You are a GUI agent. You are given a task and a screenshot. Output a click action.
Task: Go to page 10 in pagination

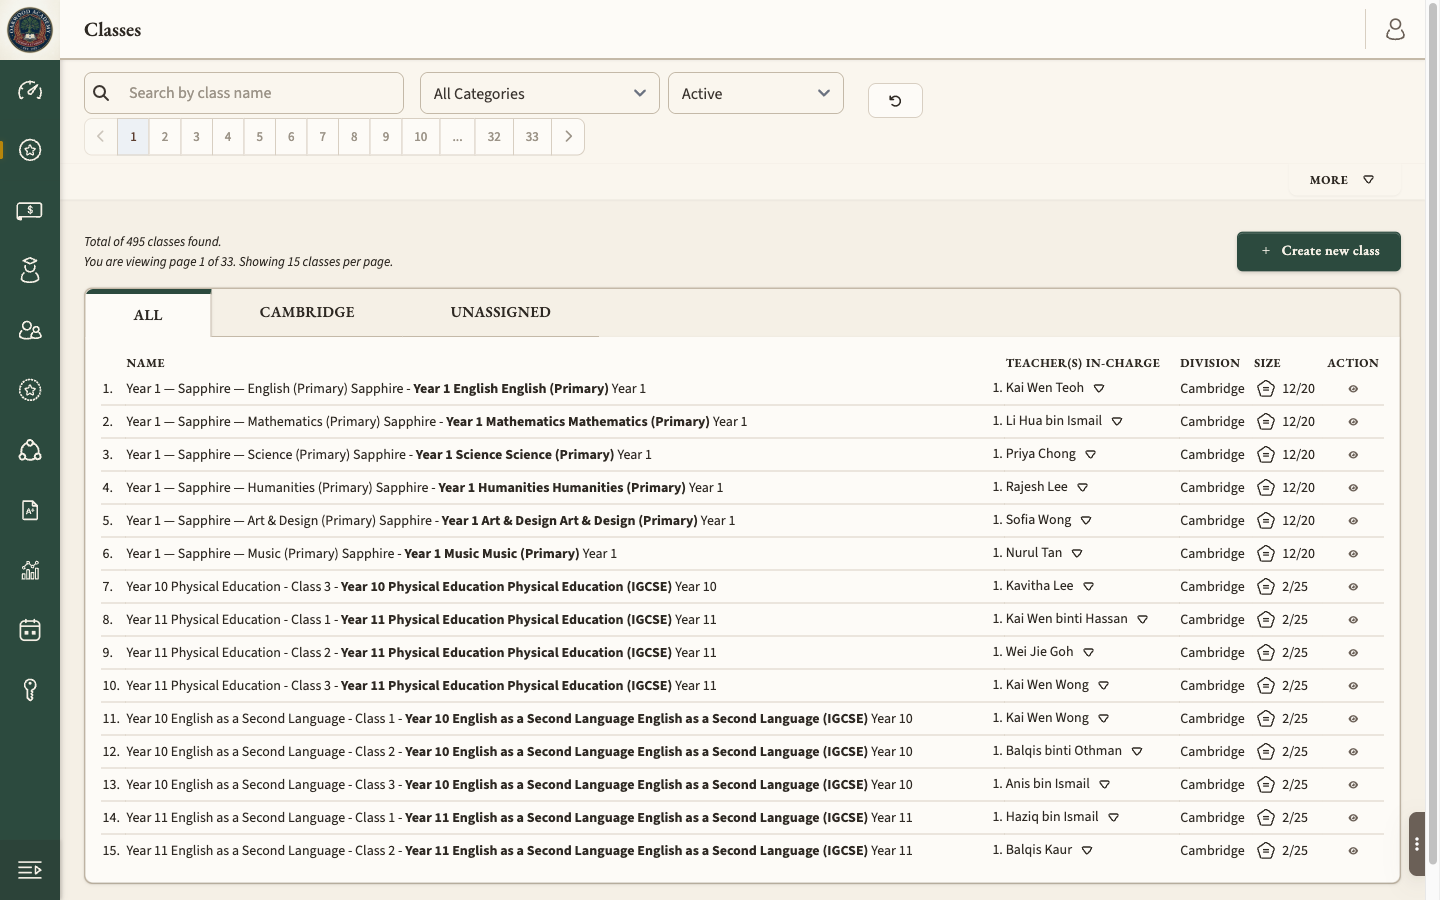(421, 137)
